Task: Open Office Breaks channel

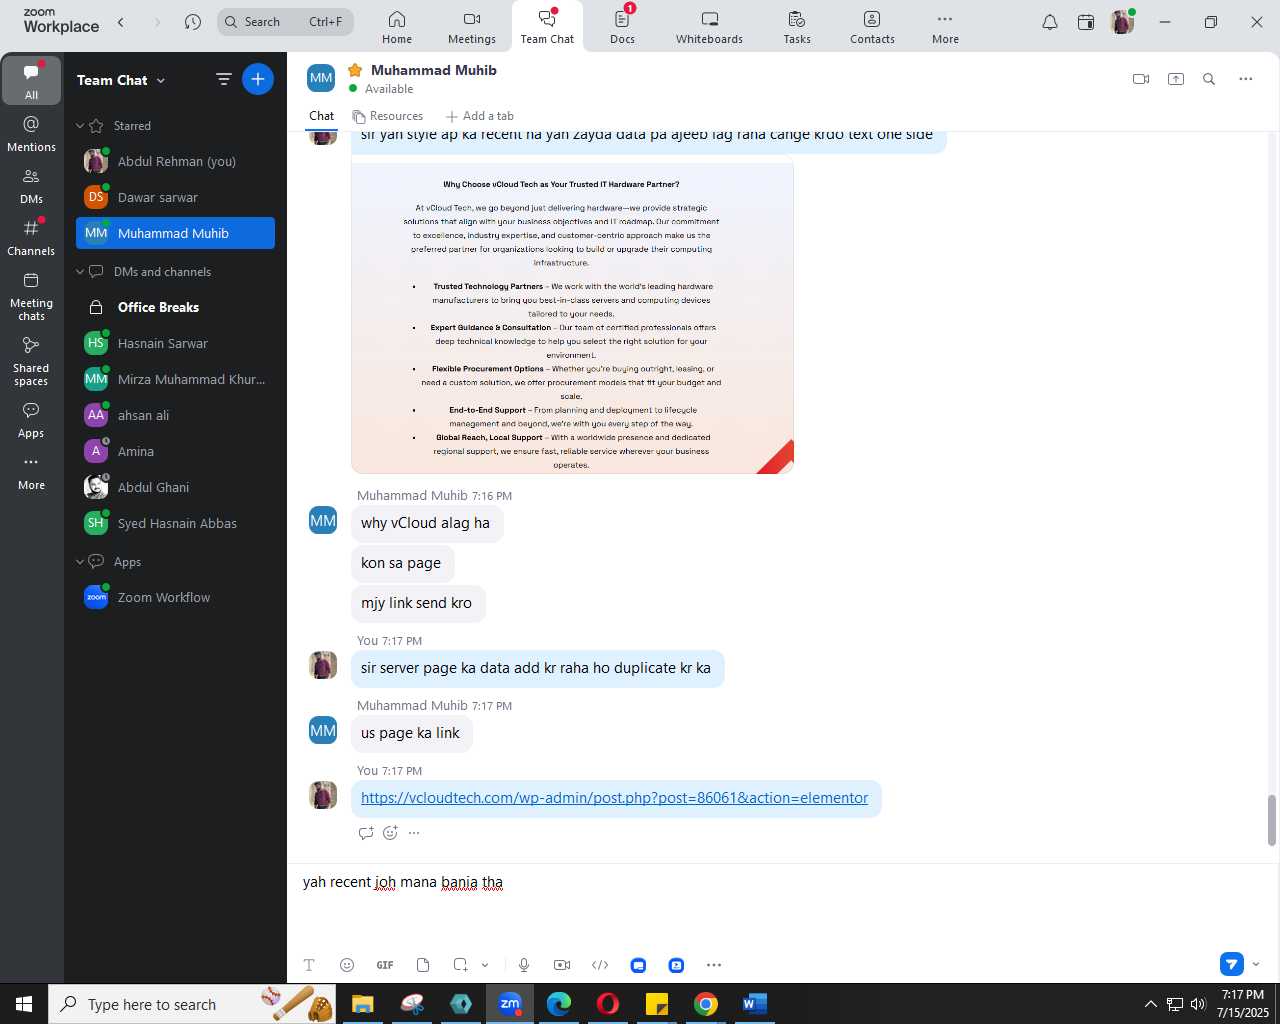Action: (175, 307)
